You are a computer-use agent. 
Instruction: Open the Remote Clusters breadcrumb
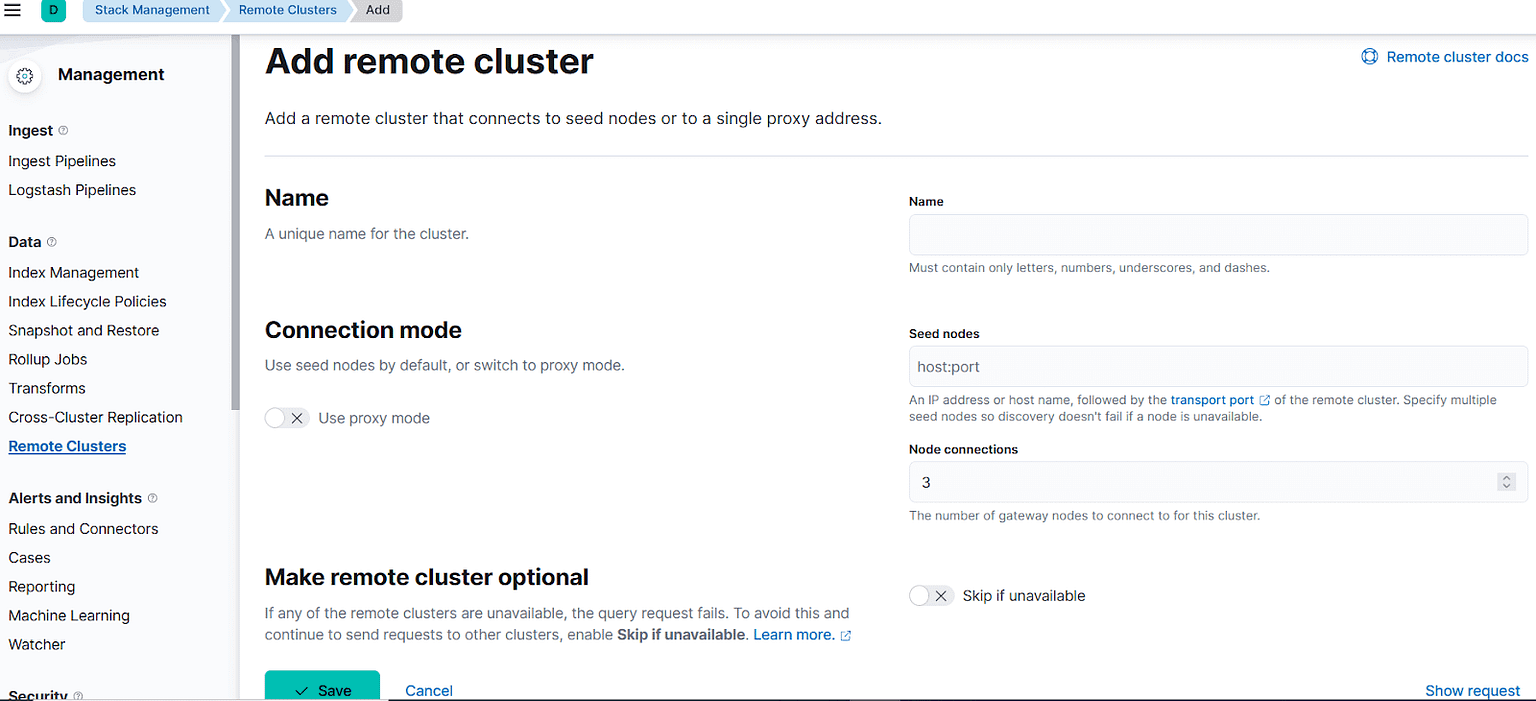point(287,10)
